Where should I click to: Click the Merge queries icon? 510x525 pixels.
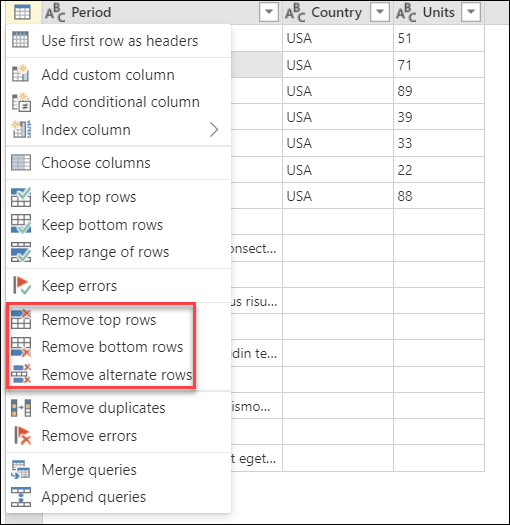pos(21,469)
